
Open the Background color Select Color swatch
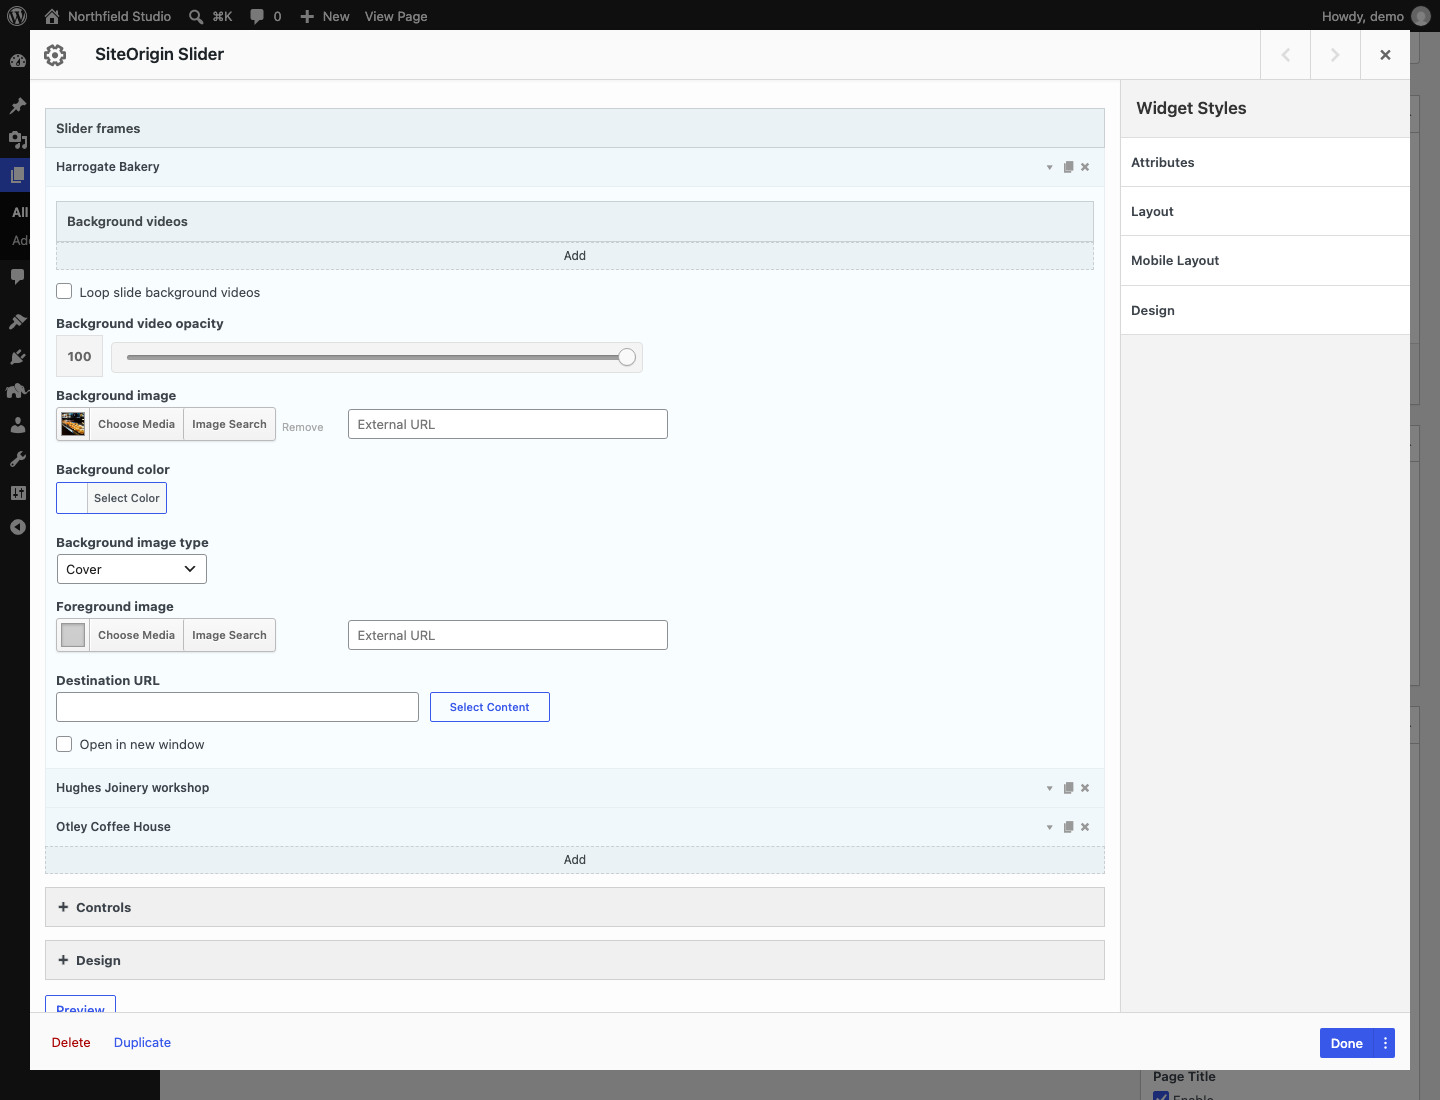tap(111, 498)
